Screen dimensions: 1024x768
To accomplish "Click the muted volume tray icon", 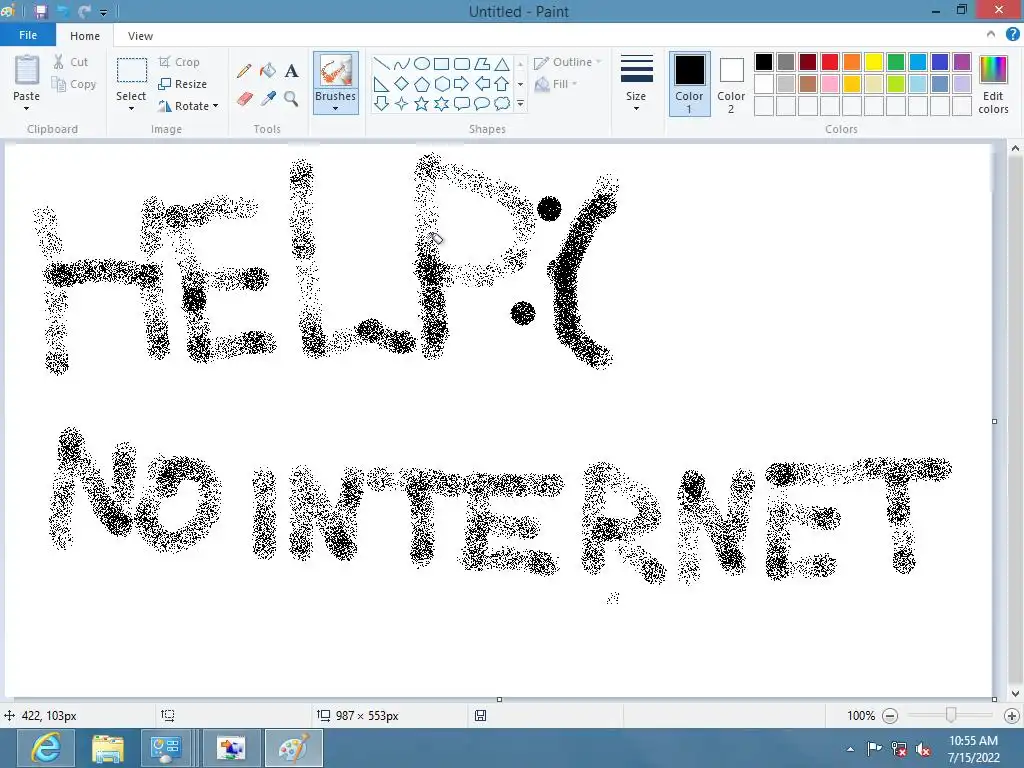I will pos(923,749).
